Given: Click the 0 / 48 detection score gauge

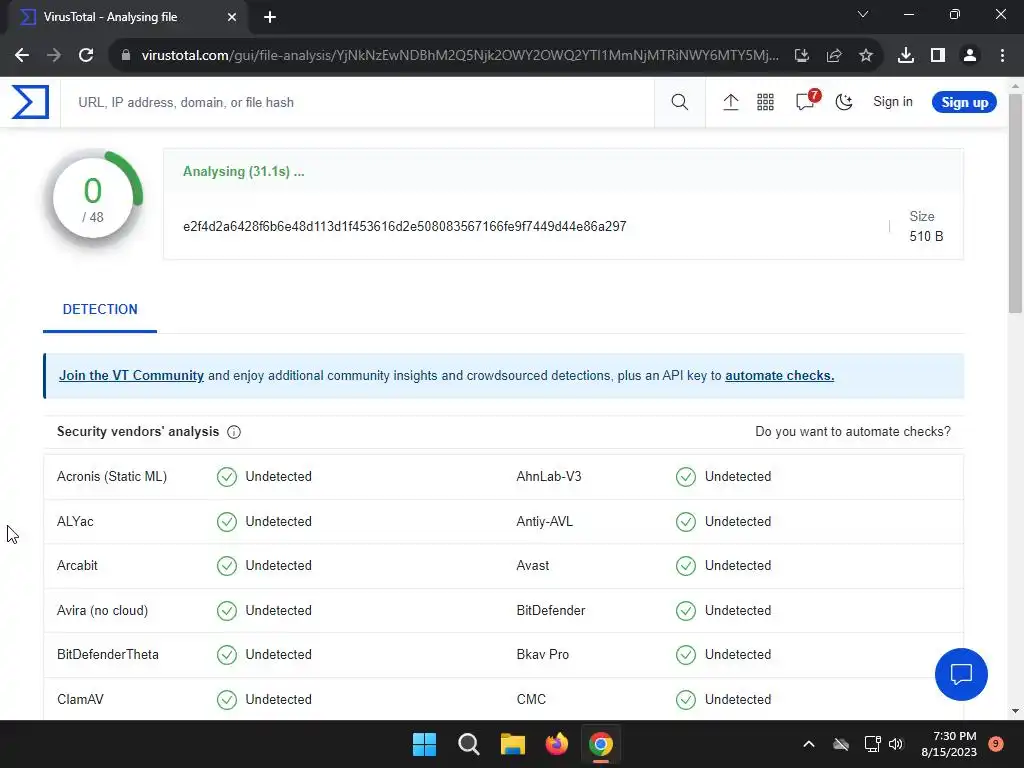Looking at the screenshot, I should (x=93, y=199).
